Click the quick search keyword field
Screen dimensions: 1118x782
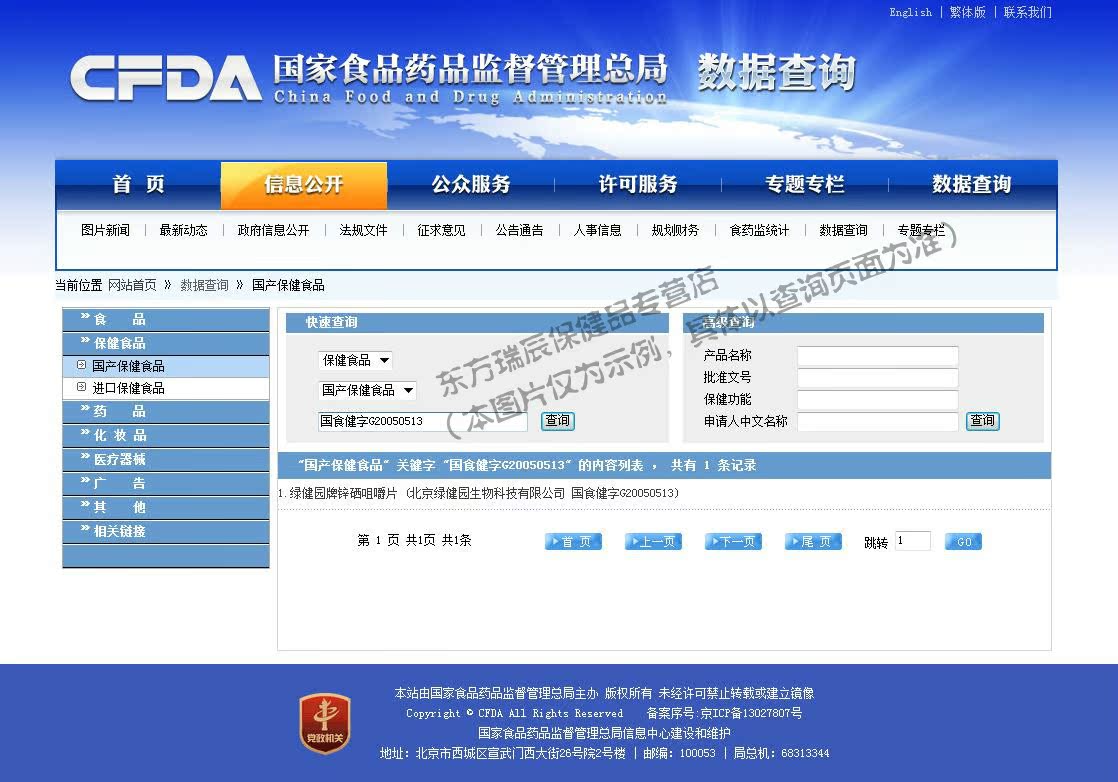(x=422, y=421)
